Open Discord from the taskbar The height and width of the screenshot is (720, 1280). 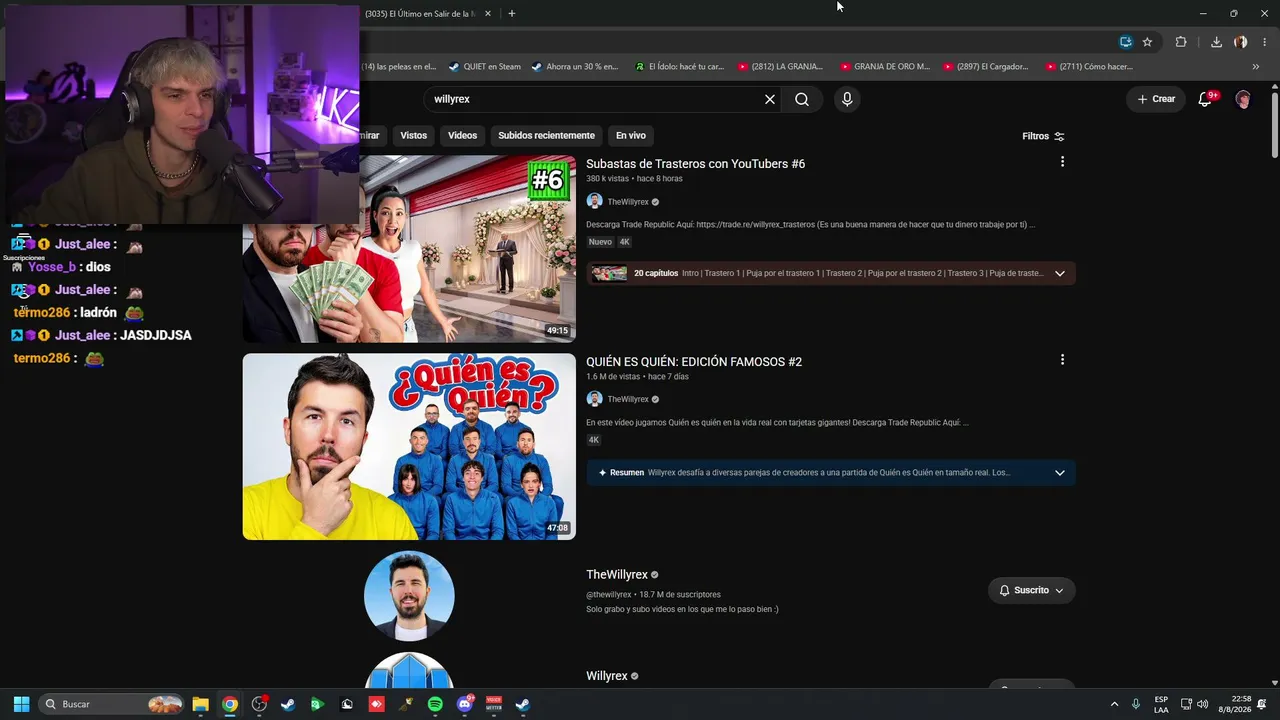464,704
